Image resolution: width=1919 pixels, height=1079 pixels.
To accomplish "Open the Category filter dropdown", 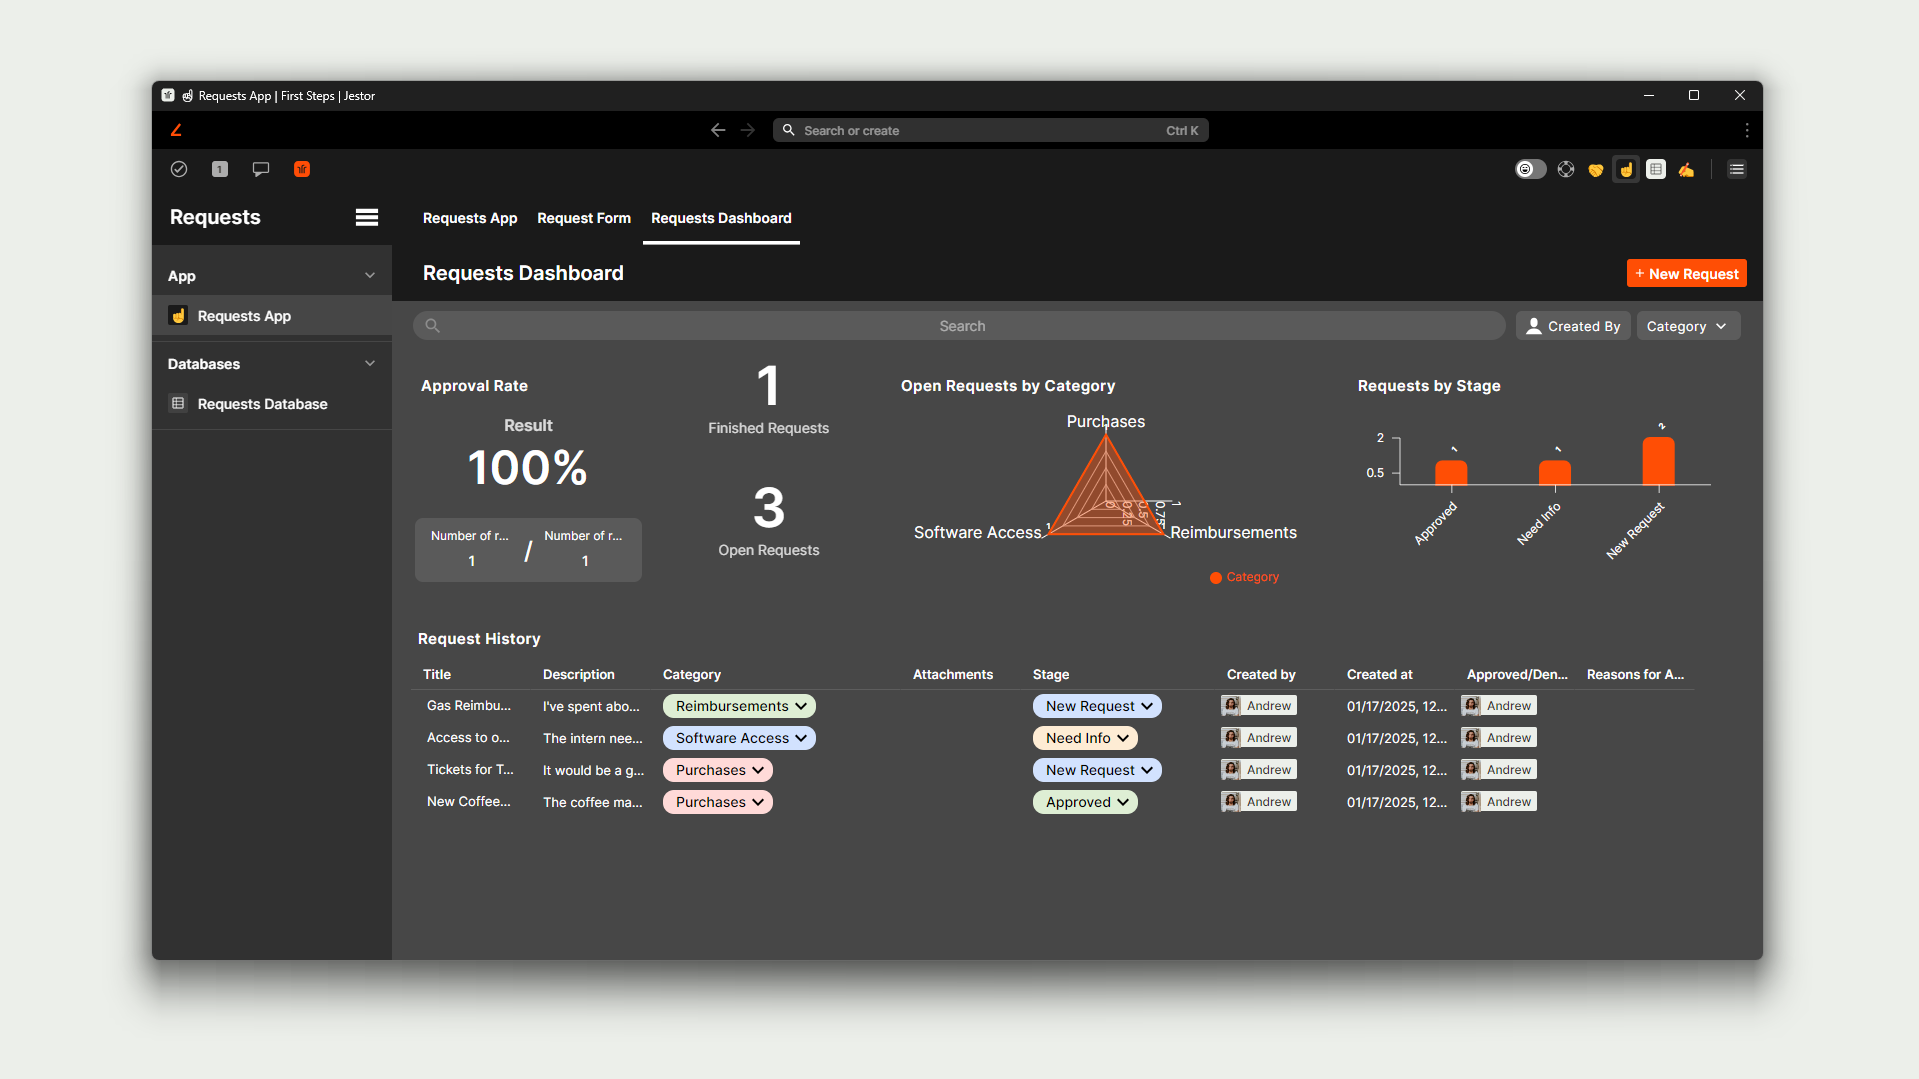I will [x=1687, y=326].
